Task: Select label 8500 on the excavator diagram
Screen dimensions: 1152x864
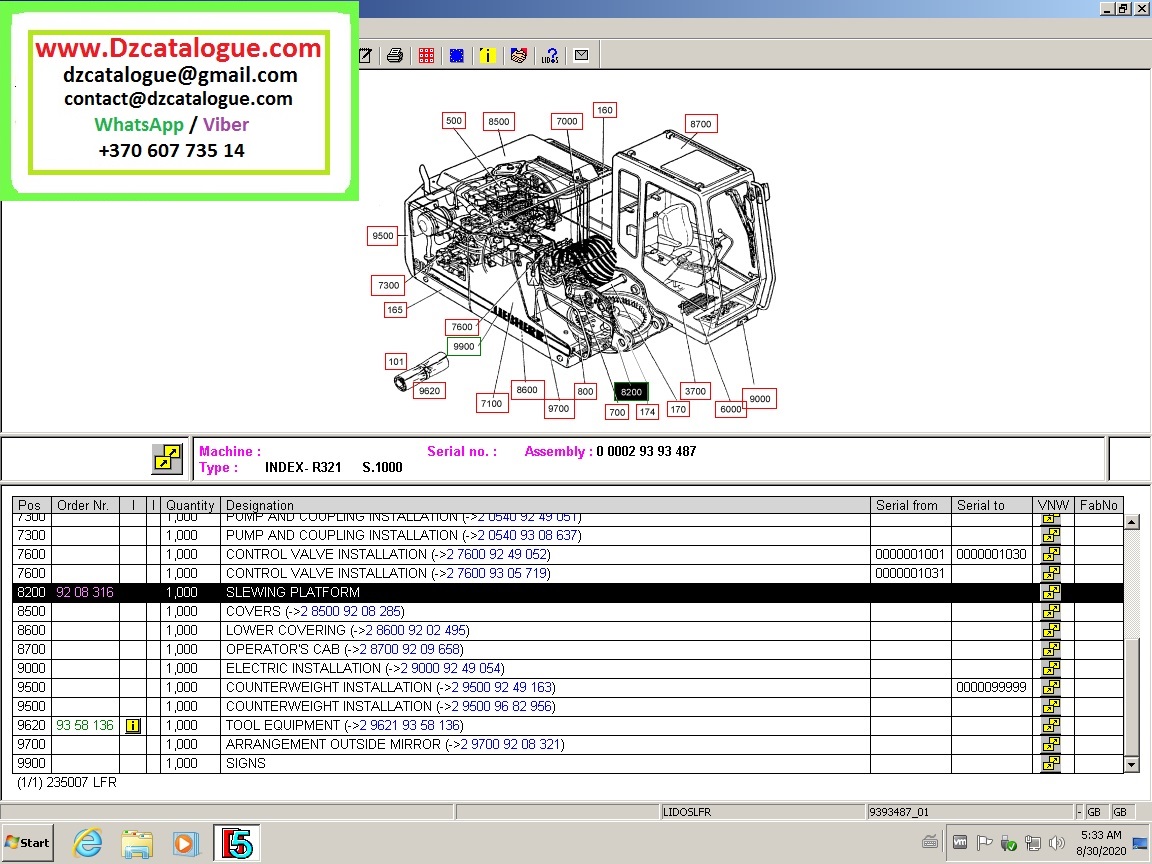Action: click(x=498, y=121)
